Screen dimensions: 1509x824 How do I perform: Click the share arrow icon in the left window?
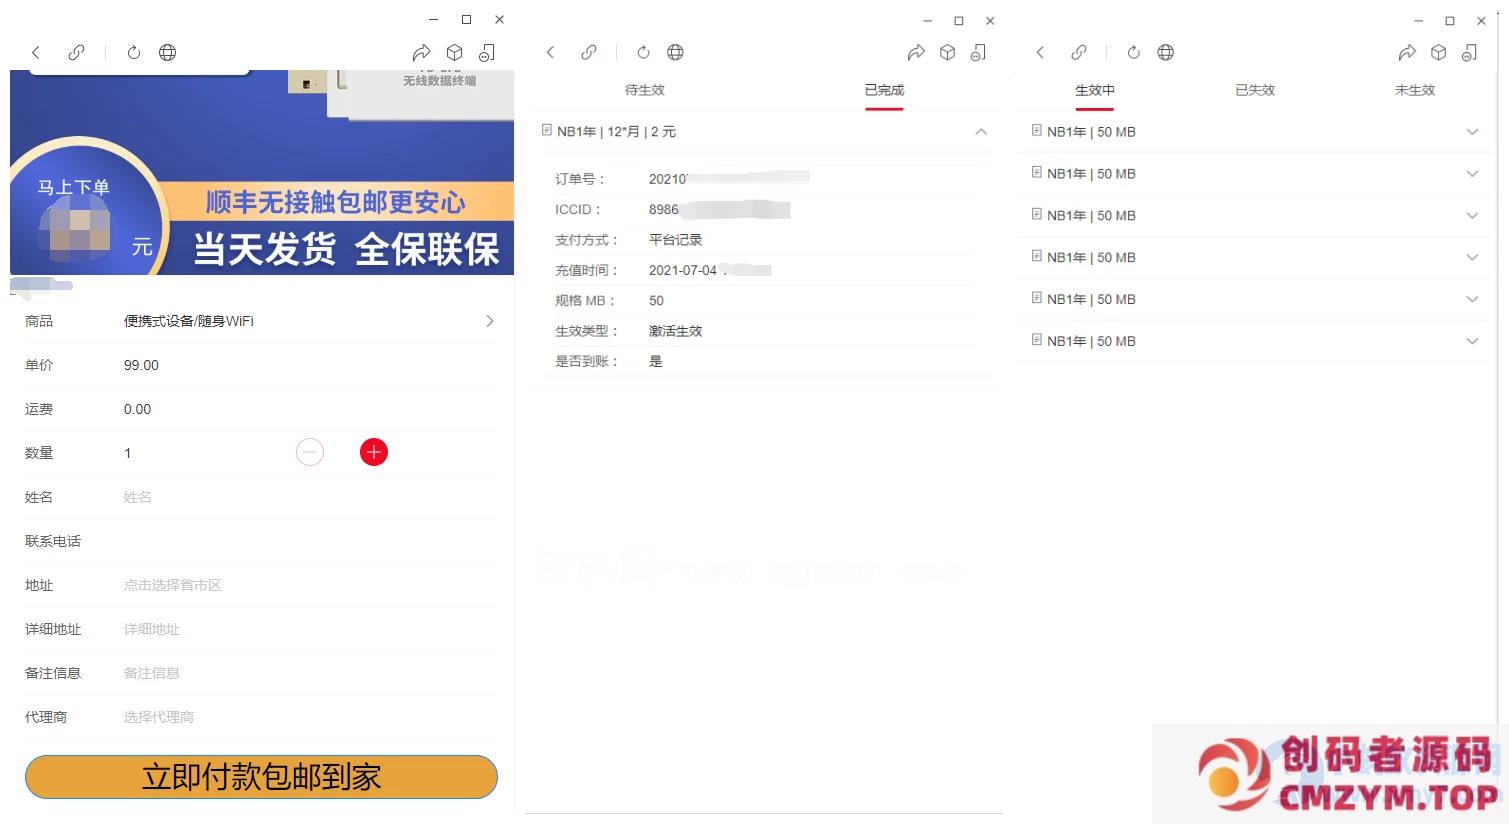tap(421, 53)
